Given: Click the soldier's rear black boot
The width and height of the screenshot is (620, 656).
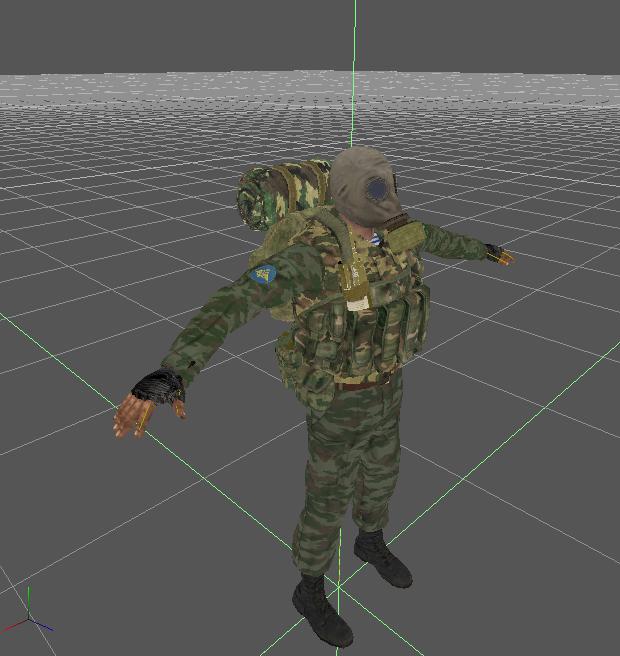Looking at the screenshot, I should [x=382, y=558].
